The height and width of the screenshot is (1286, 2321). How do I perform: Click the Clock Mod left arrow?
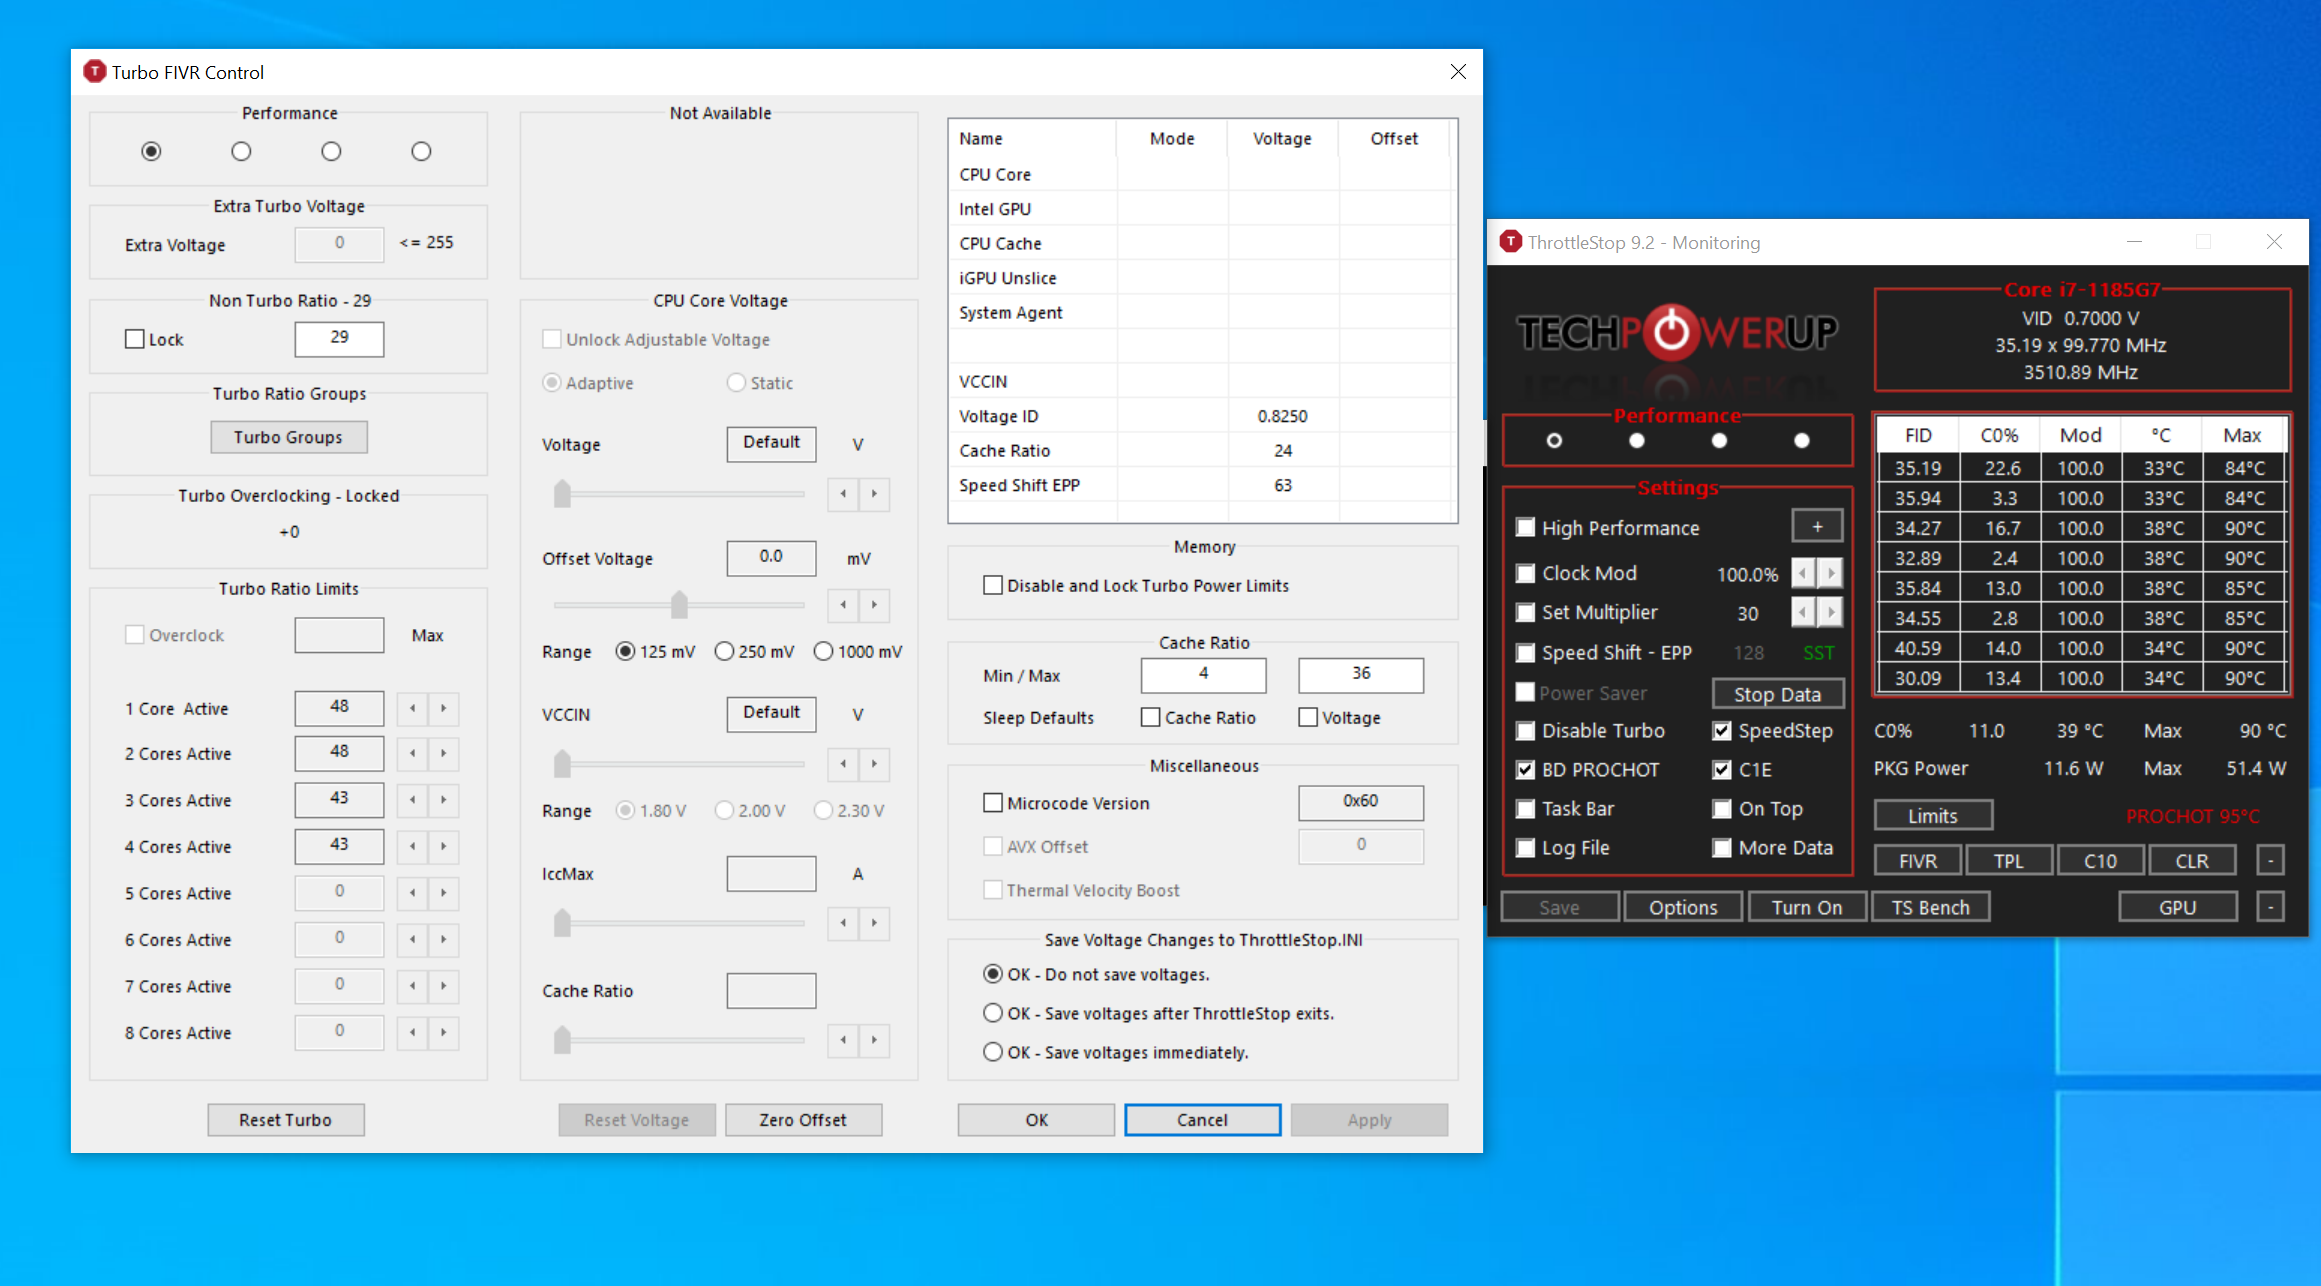pos(1803,573)
